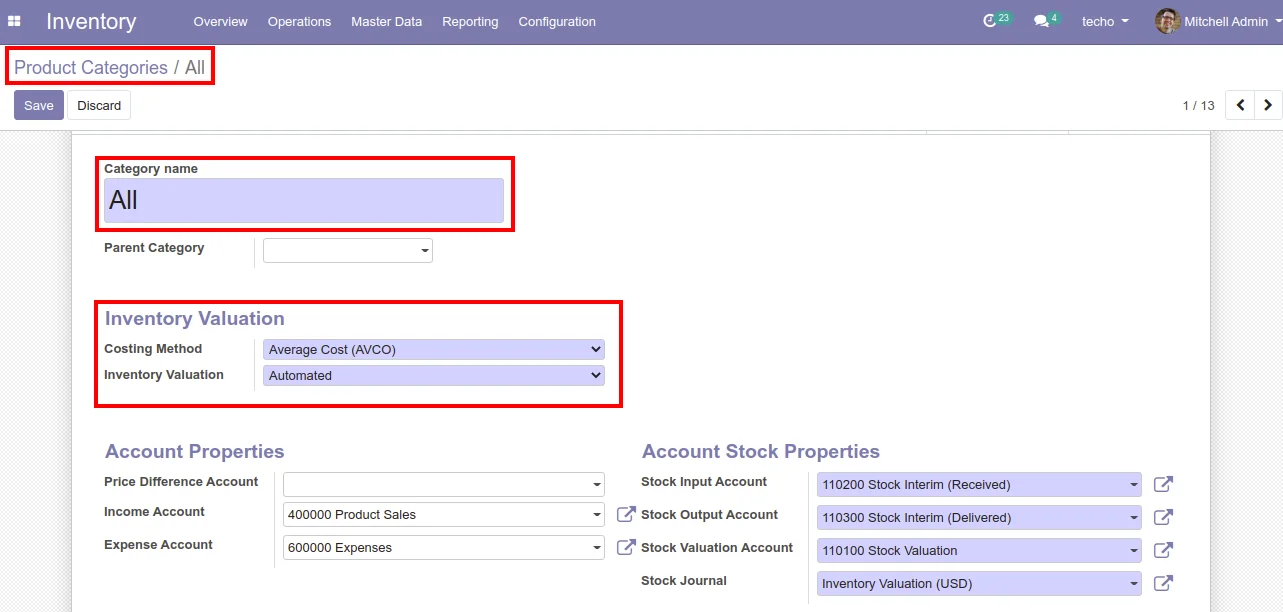
Task: Open external link for Stock Output Account
Action: pos(1163,517)
